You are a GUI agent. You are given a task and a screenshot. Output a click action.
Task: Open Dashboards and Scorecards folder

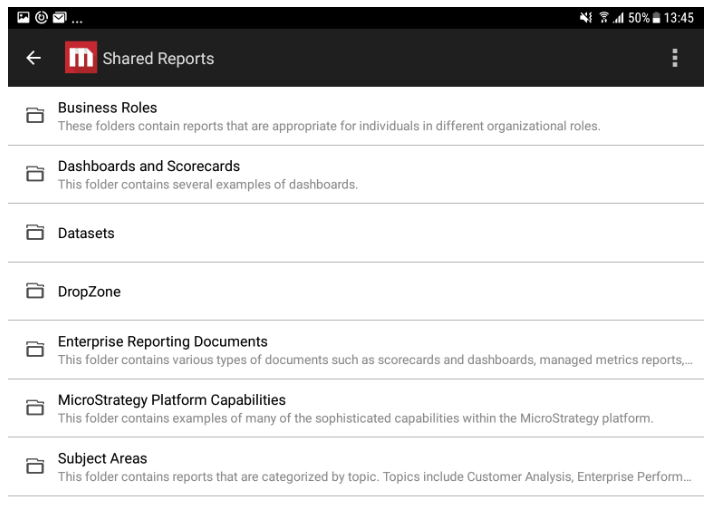(356, 175)
